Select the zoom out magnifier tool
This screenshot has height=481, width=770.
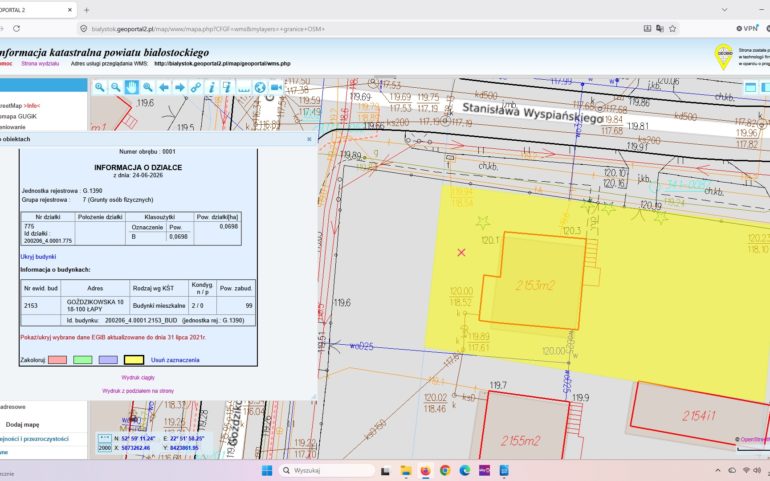pos(115,87)
